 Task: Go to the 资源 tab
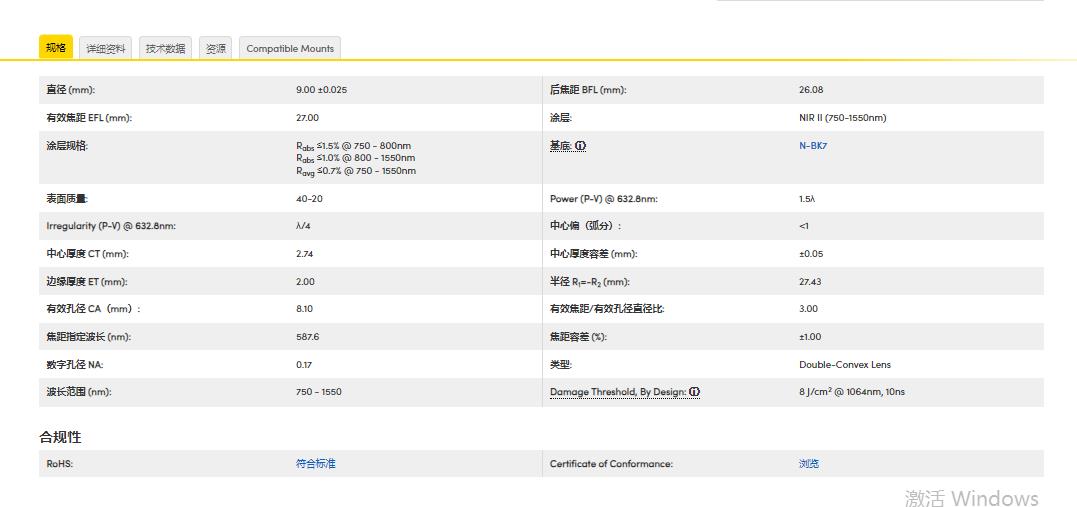pyautogui.click(x=216, y=48)
